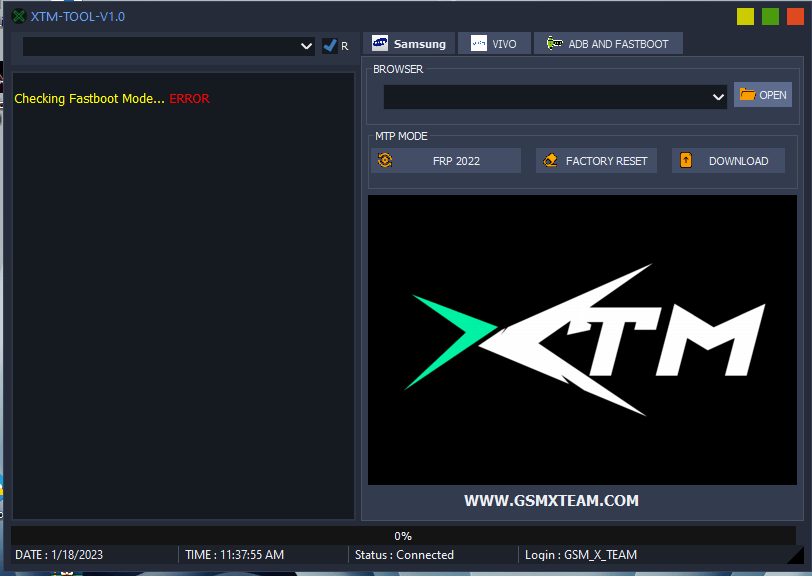The height and width of the screenshot is (576, 812).
Task: Click the Download upload-arrow icon
Action: 686,160
